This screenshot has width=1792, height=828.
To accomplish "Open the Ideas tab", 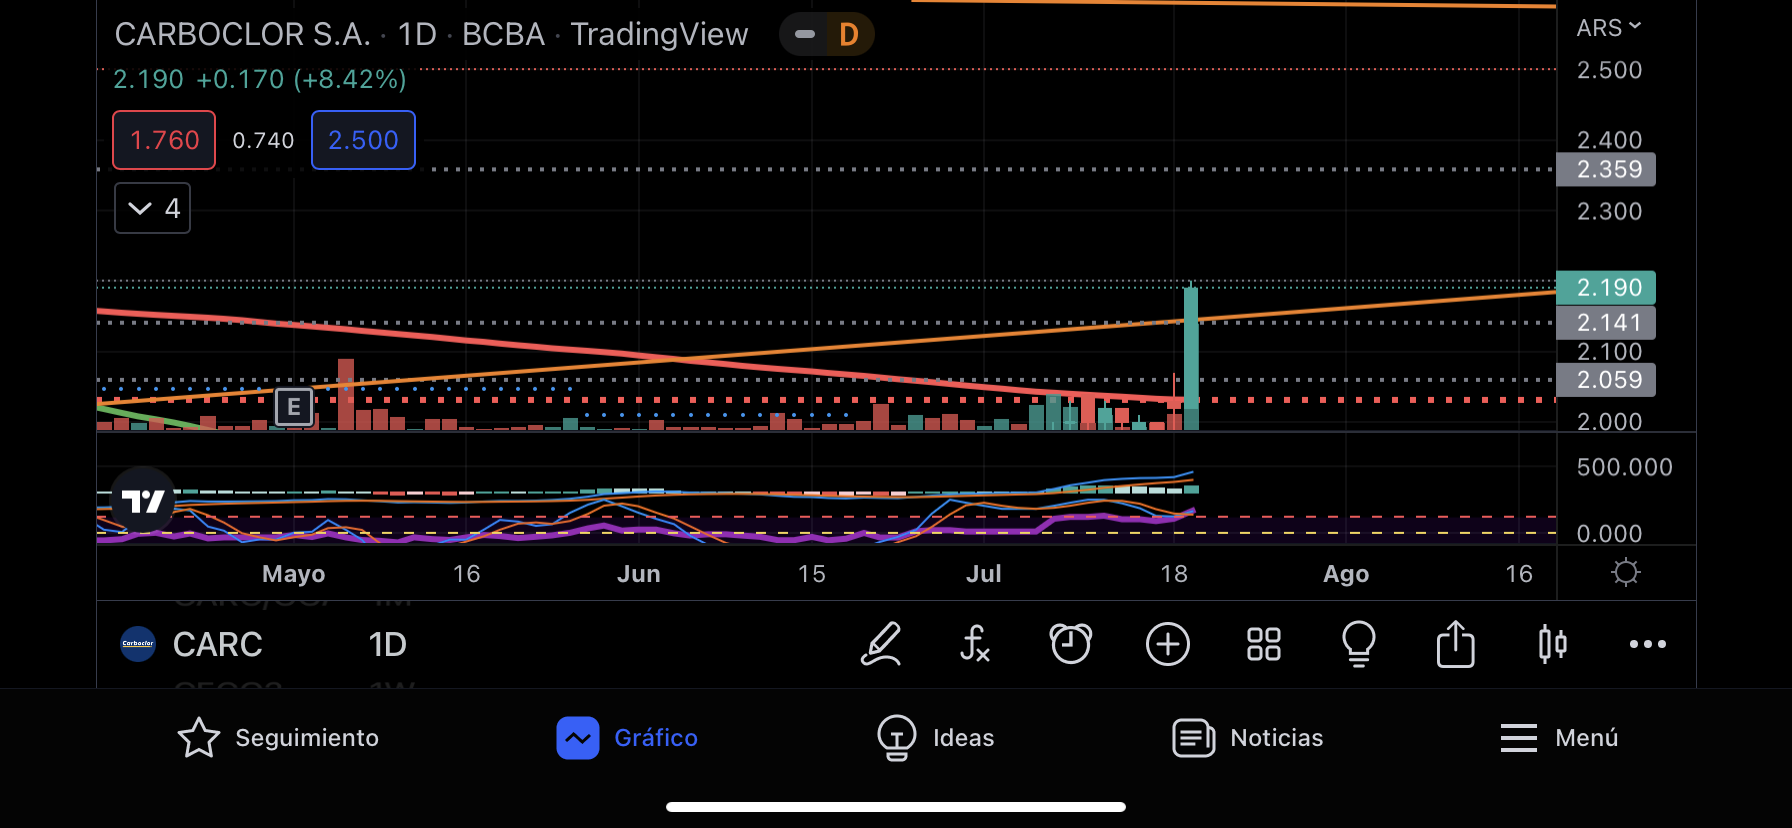I will (x=935, y=738).
